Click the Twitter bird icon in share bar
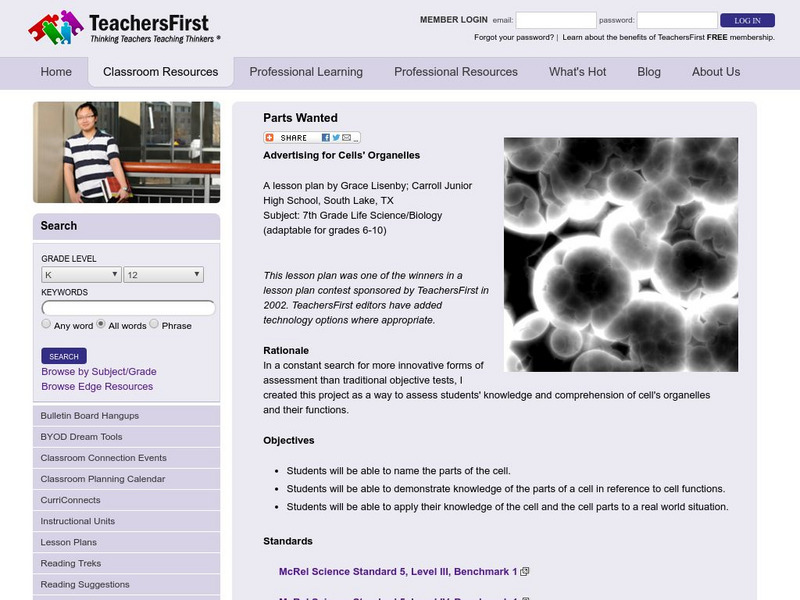 point(336,138)
